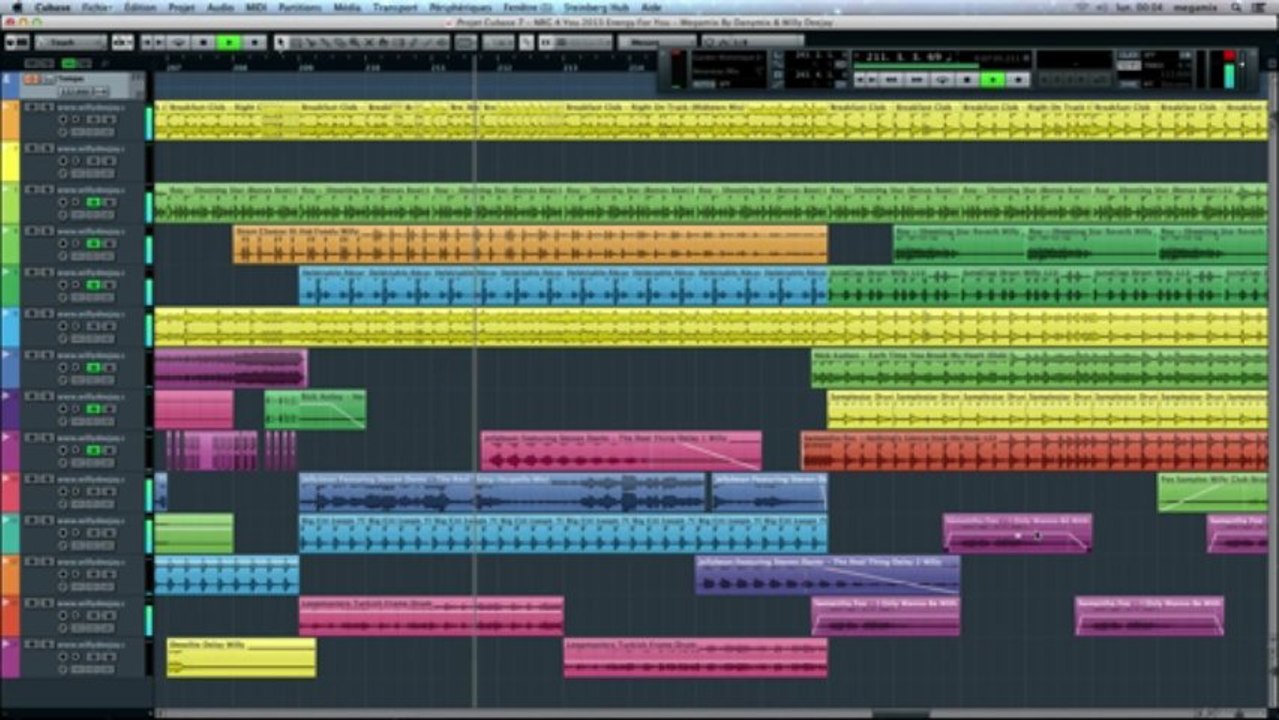Toggle monitor on the yellow second track

[75, 161]
